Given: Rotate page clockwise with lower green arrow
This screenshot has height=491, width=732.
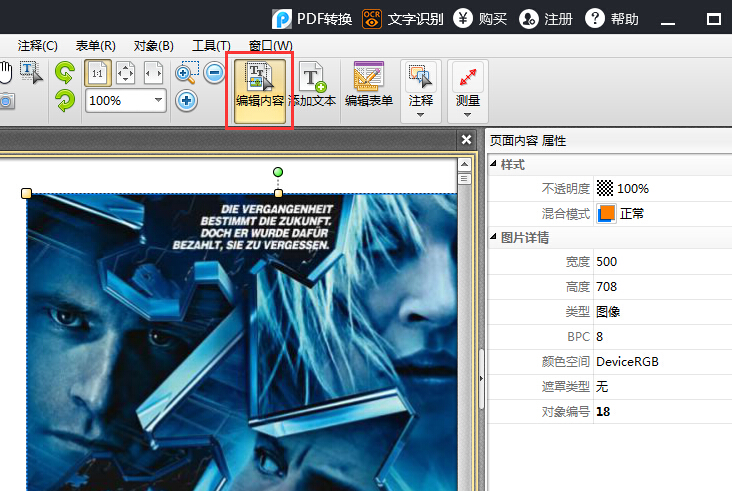Looking at the screenshot, I should (65, 101).
